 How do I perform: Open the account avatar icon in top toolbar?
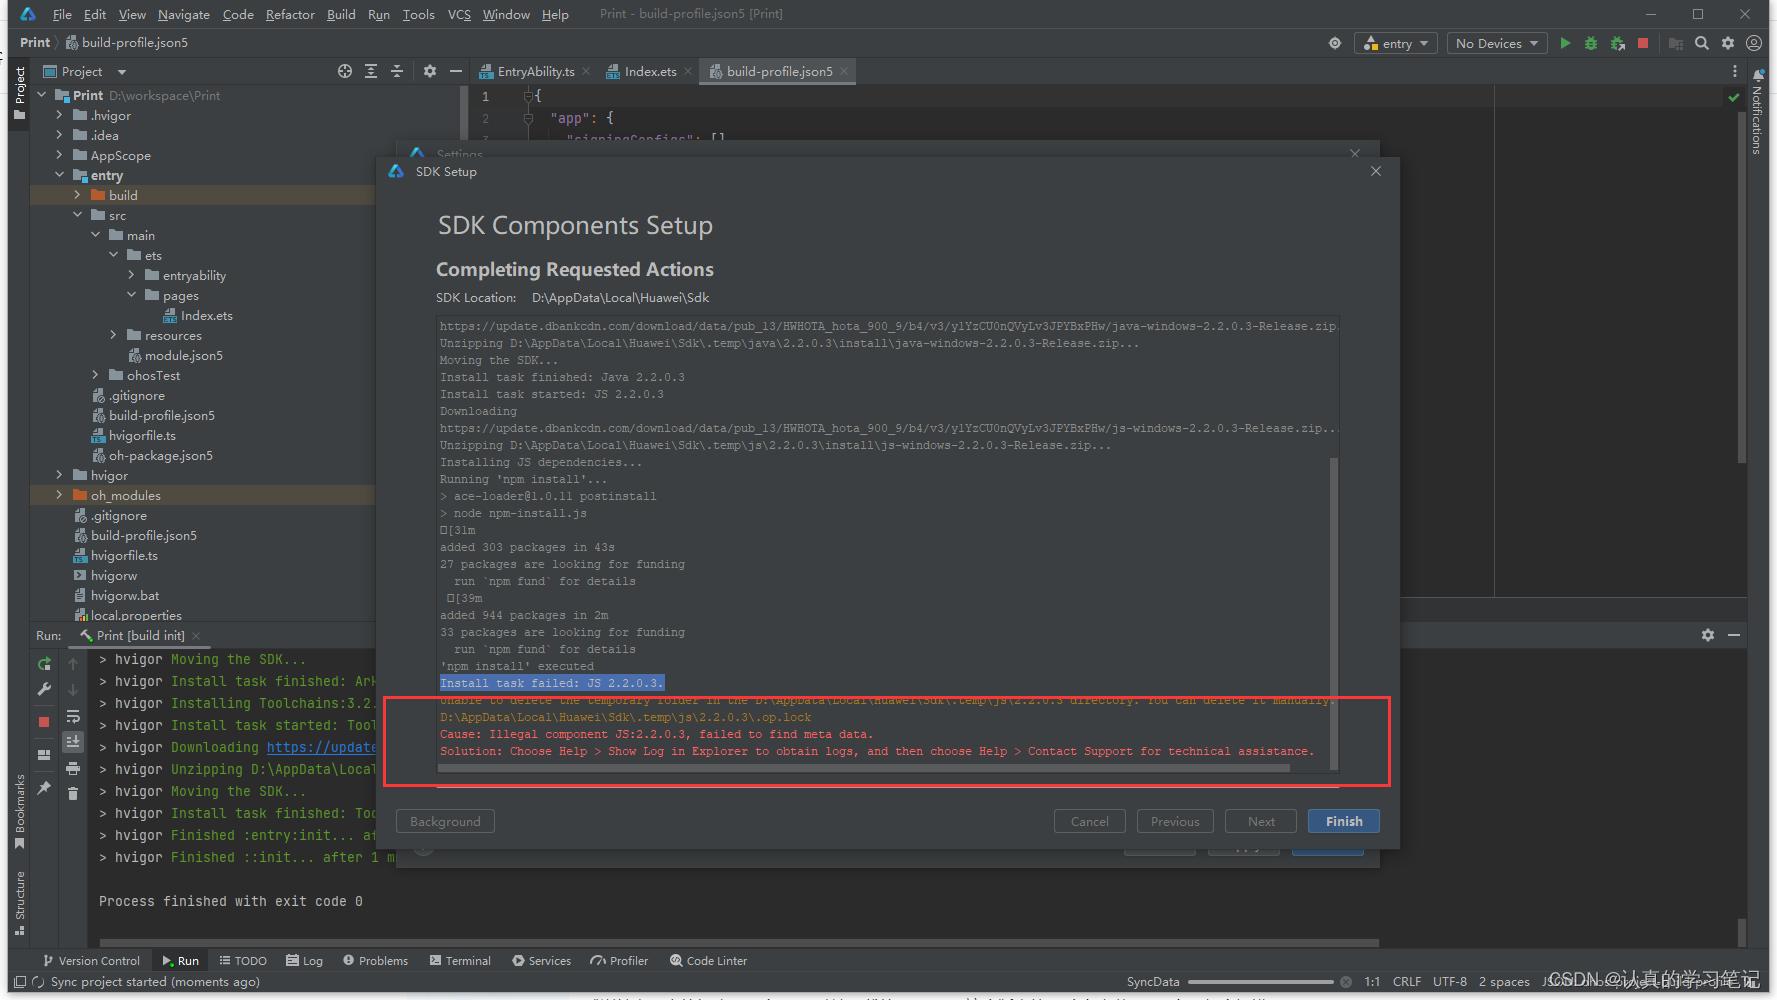(x=1754, y=43)
